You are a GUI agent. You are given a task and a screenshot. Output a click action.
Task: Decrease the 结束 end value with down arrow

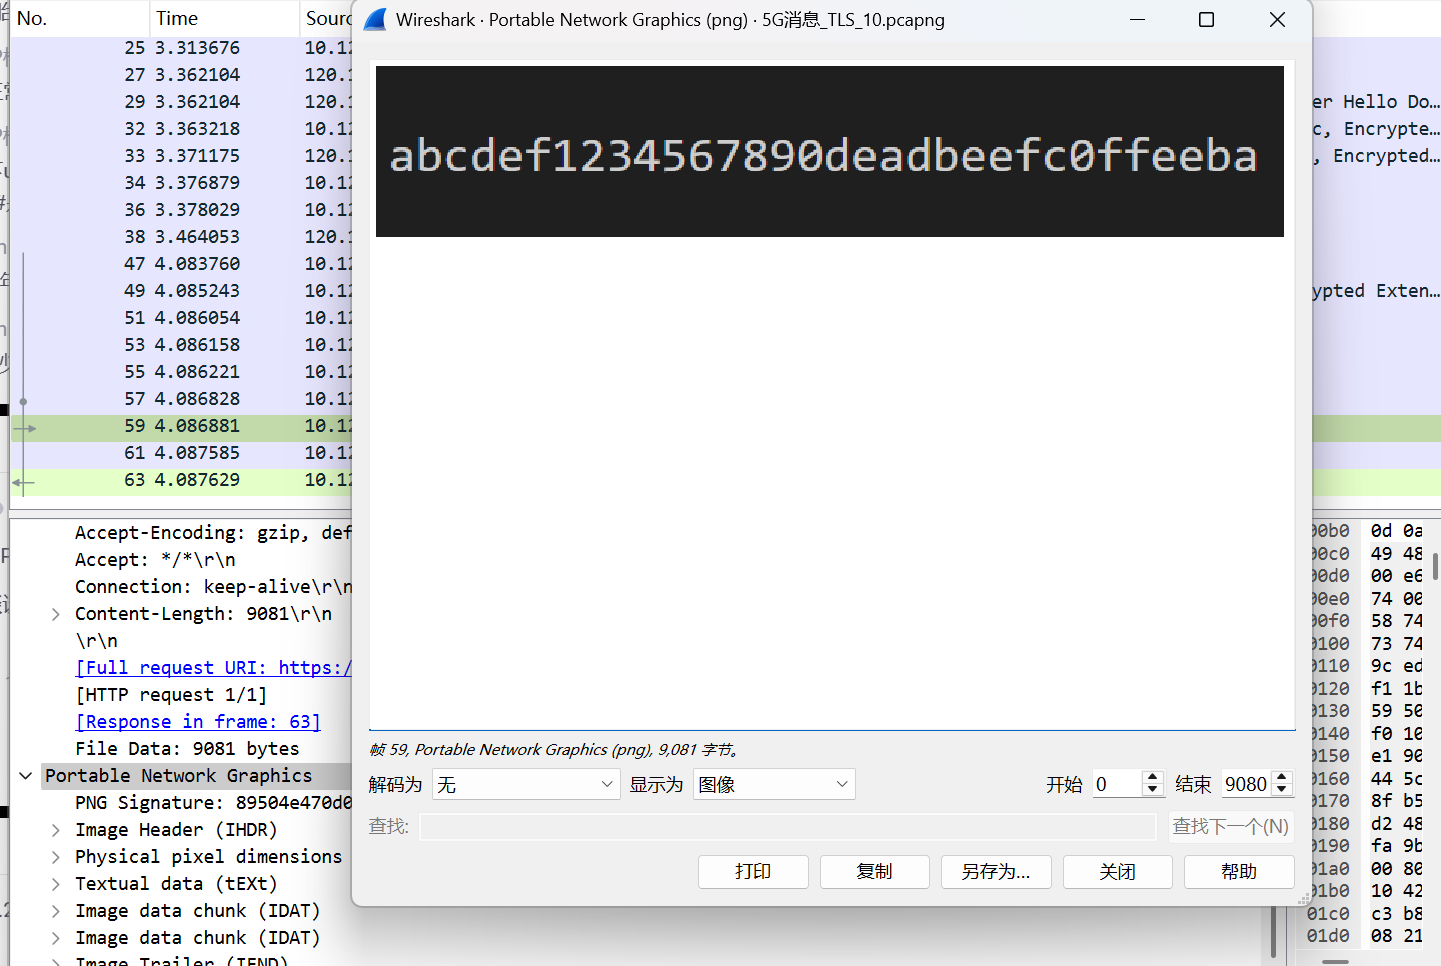tap(1282, 791)
